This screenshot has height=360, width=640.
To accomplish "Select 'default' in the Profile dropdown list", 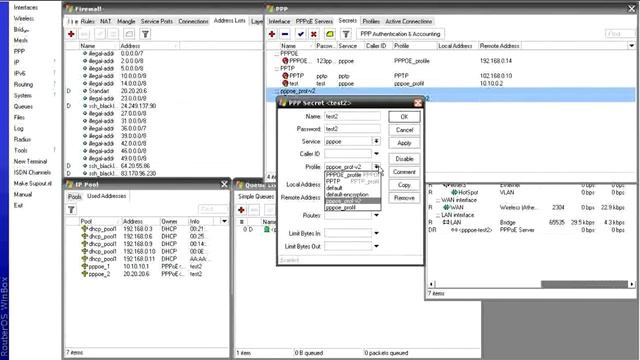I will (x=353, y=188).
